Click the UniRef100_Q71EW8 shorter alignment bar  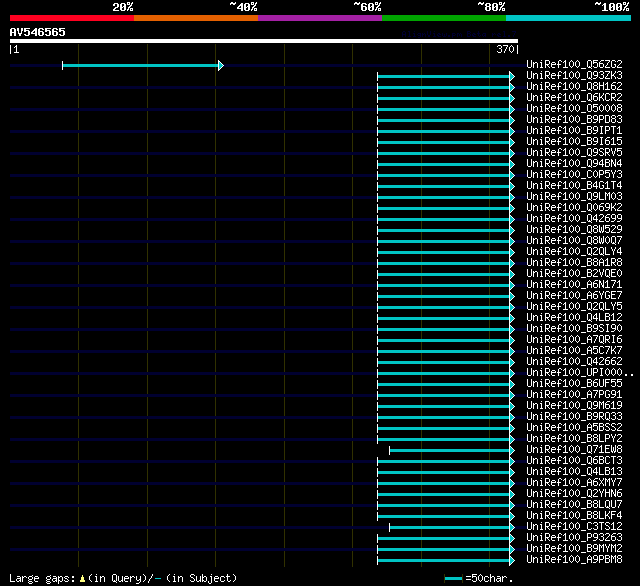(x=452, y=451)
